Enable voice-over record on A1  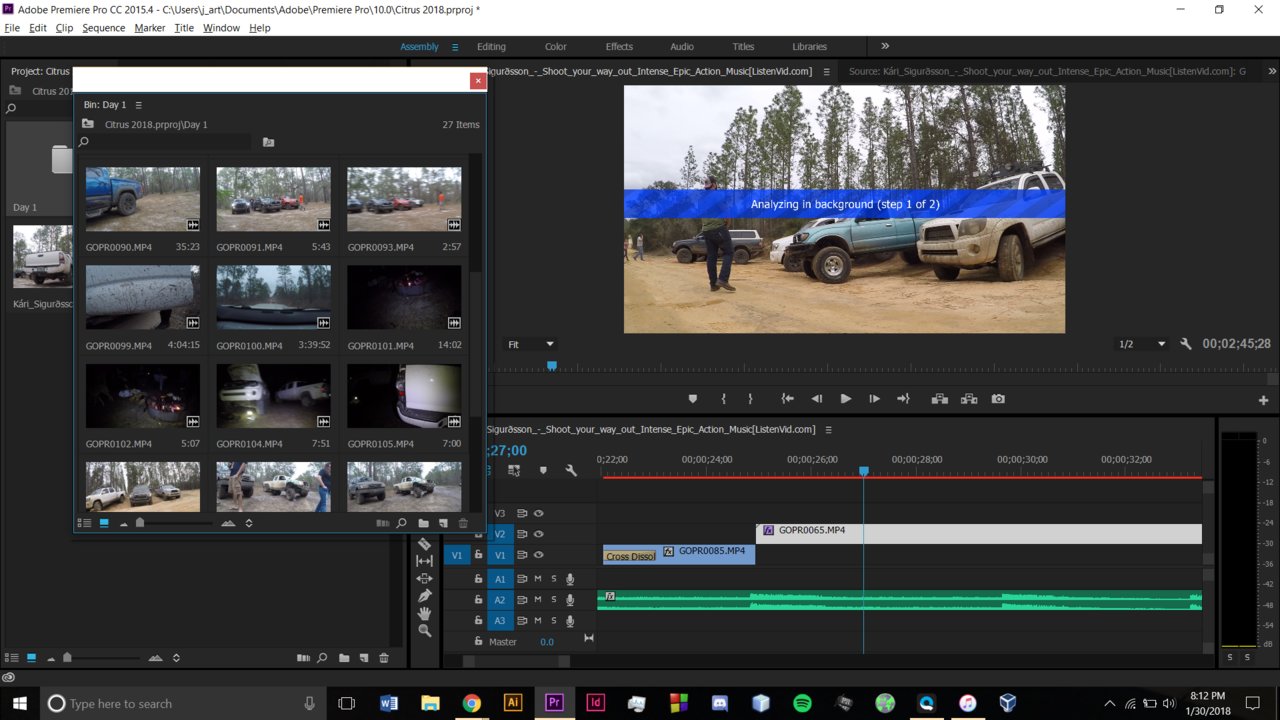(570, 579)
